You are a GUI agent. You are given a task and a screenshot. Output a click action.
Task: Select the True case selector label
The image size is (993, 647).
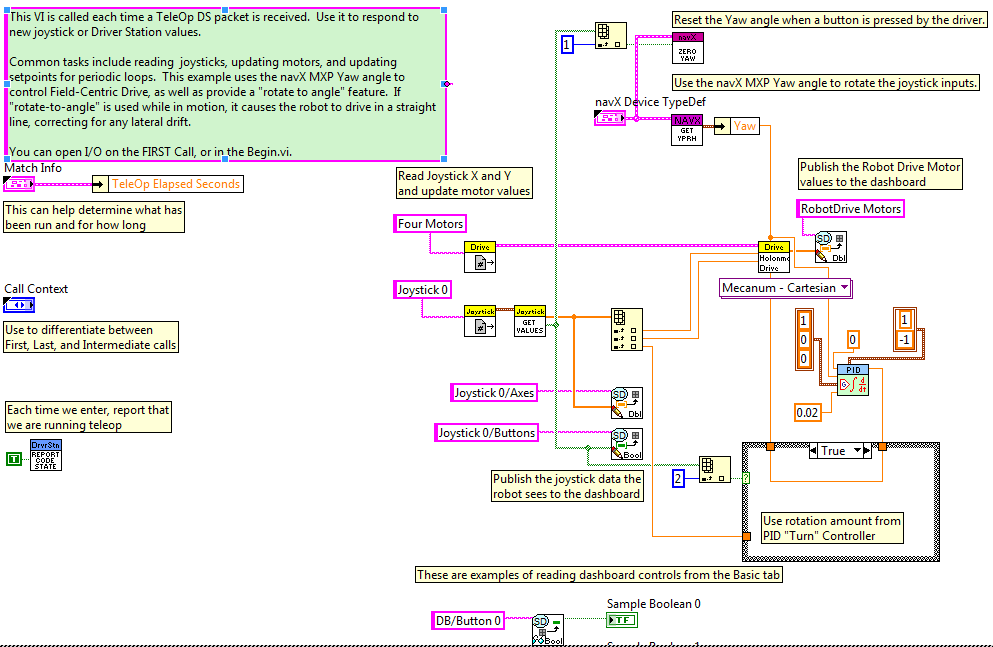tap(835, 451)
